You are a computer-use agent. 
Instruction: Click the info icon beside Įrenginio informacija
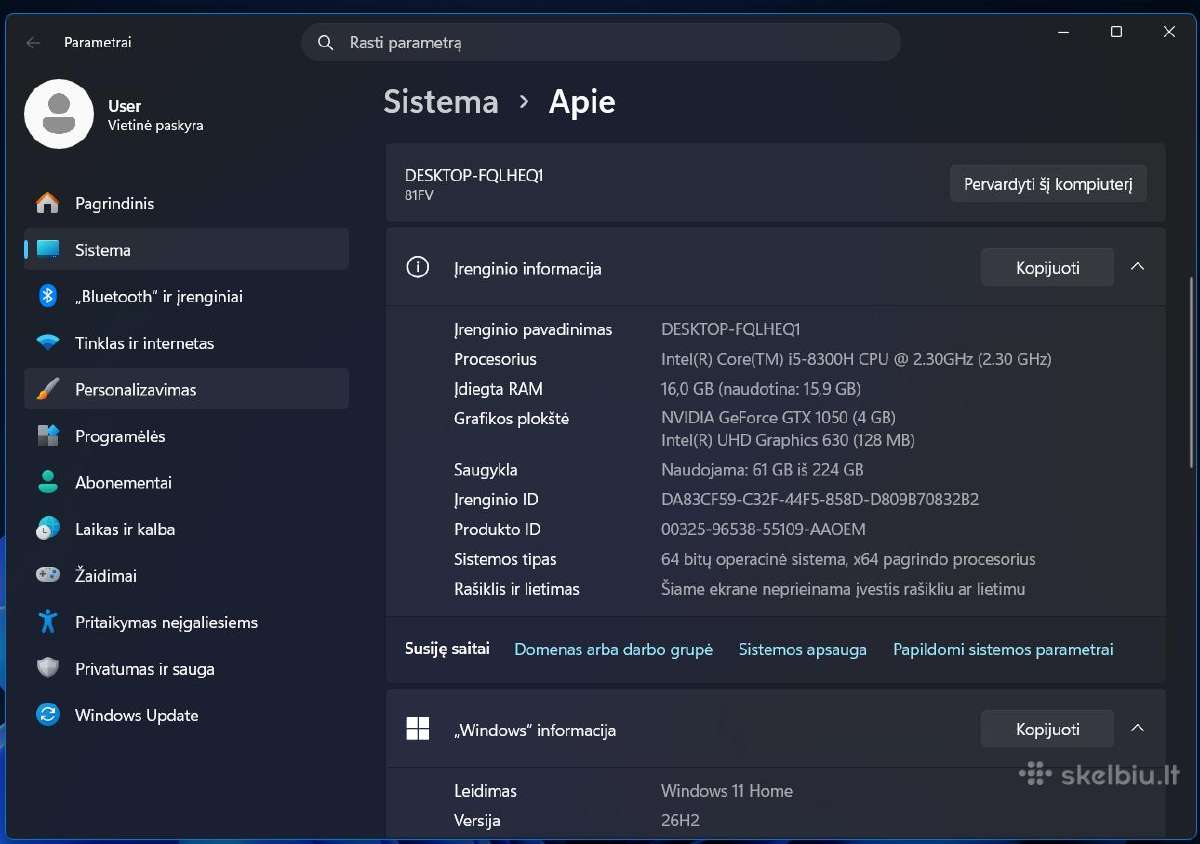[417, 268]
